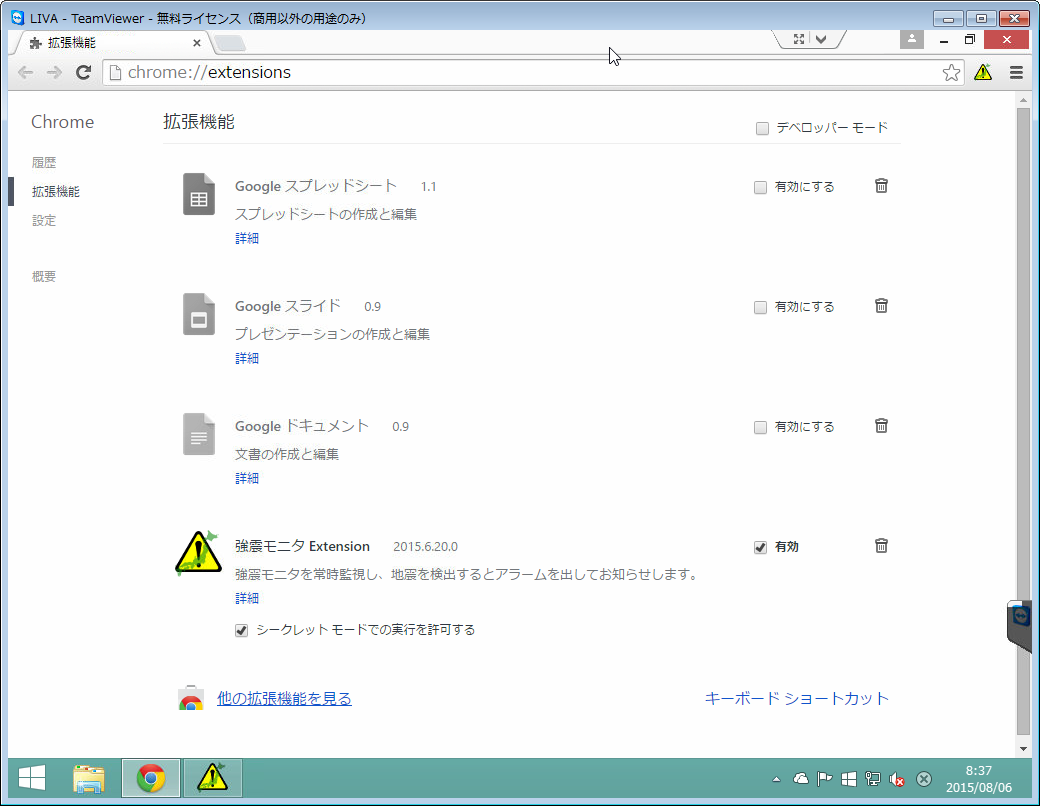The height and width of the screenshot is (806, 1040).
Task: Close the 拡張機能 tab
Action: 196,43
